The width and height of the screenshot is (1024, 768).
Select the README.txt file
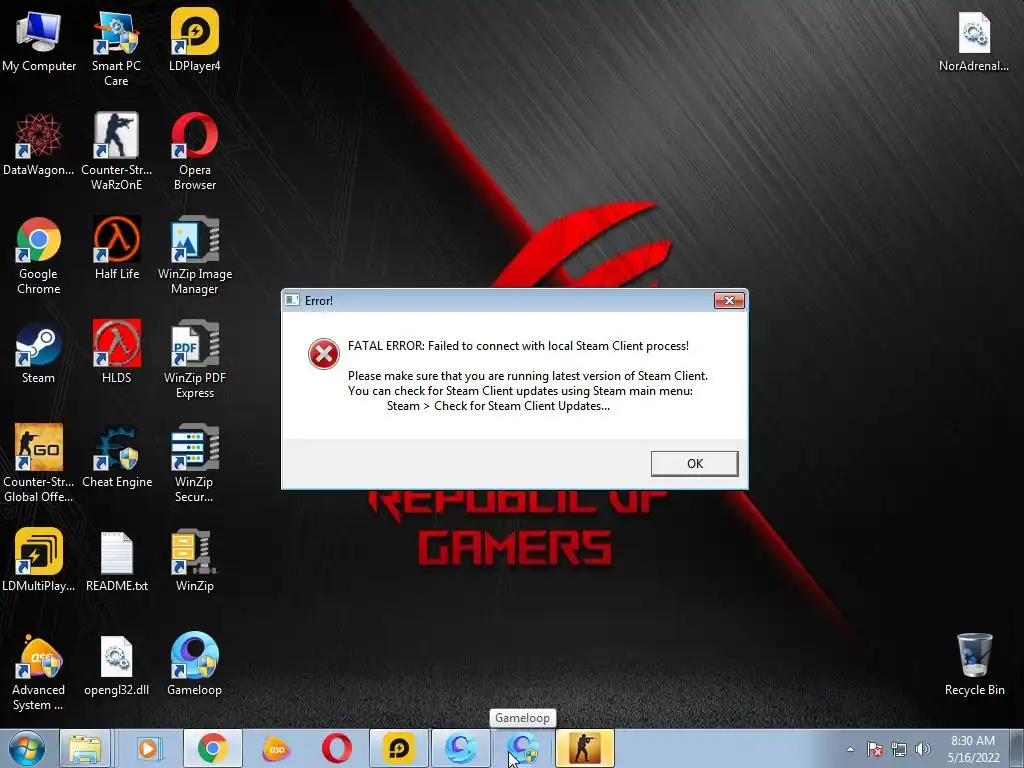(x=116, y=560)
